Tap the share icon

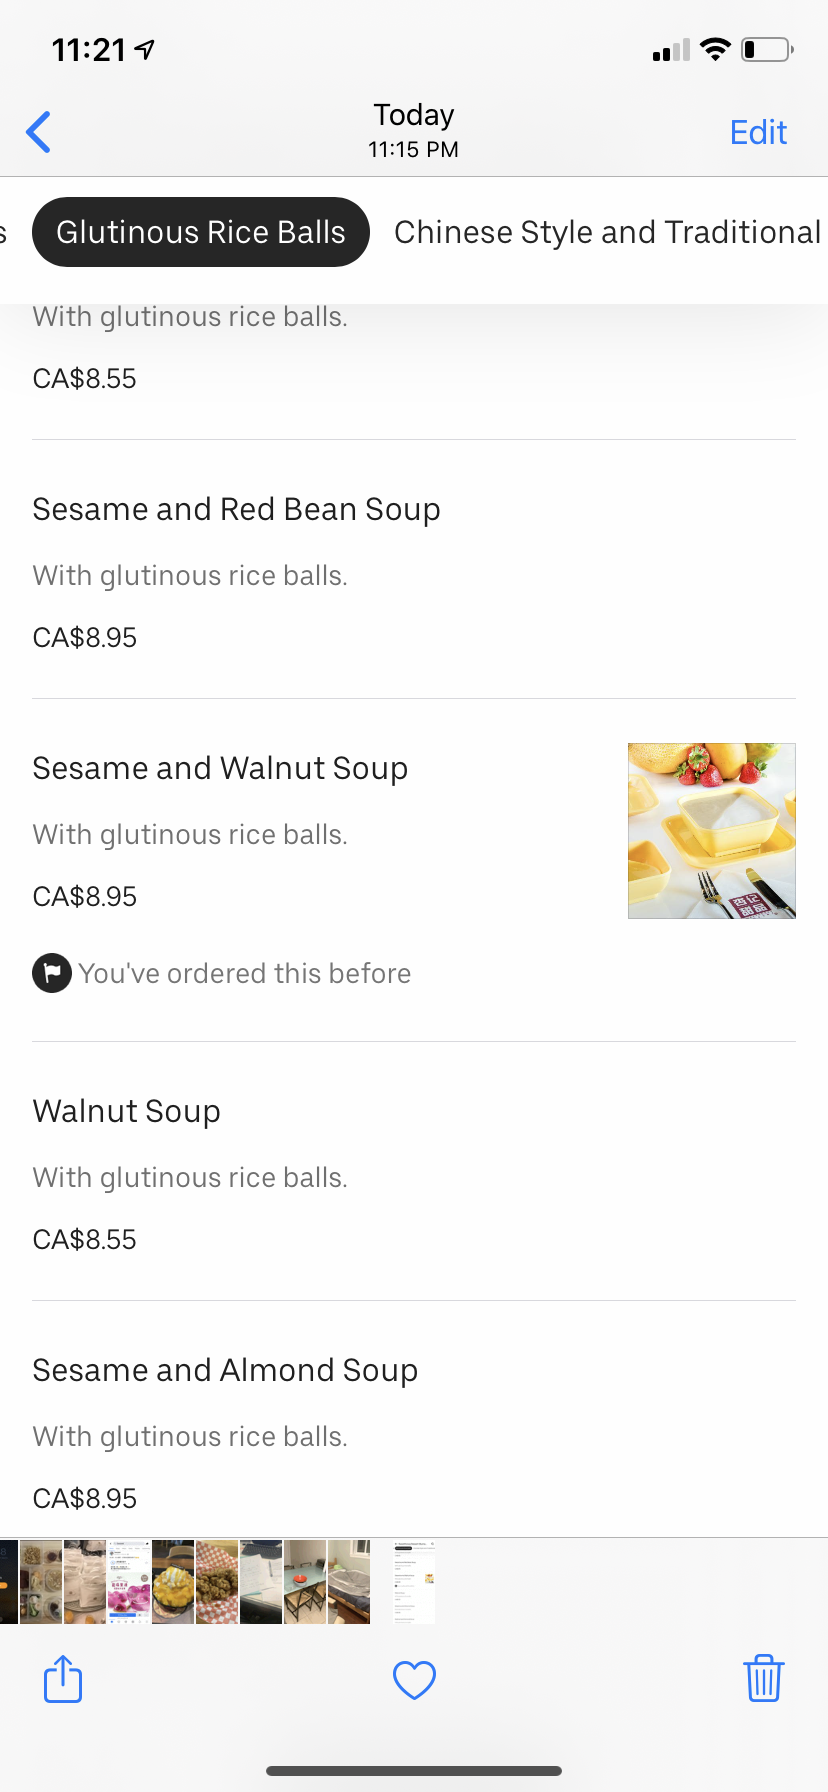(63, 1679)
